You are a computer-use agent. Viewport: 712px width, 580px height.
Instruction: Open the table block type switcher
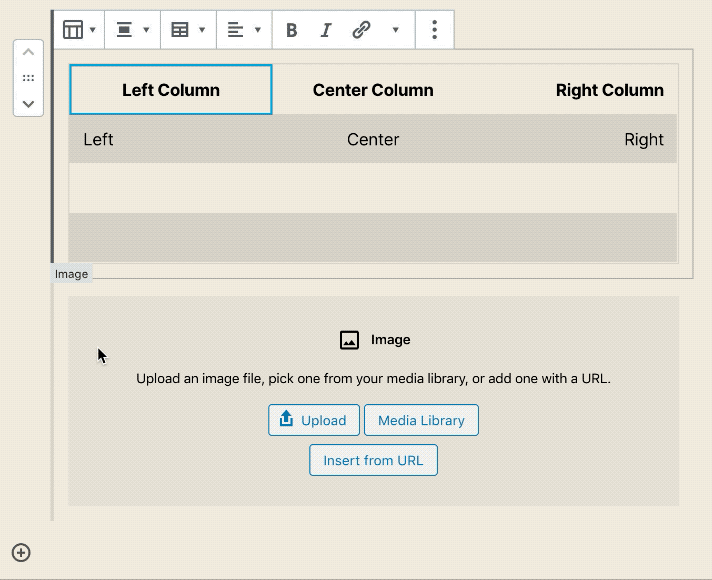click(79, 30)
